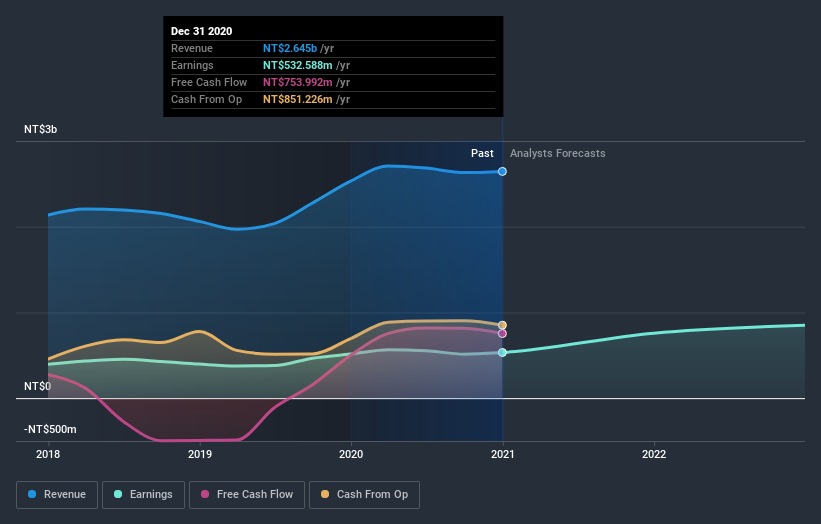Click the Free Cash Flow value NT$753.992m

click(297, 82)
